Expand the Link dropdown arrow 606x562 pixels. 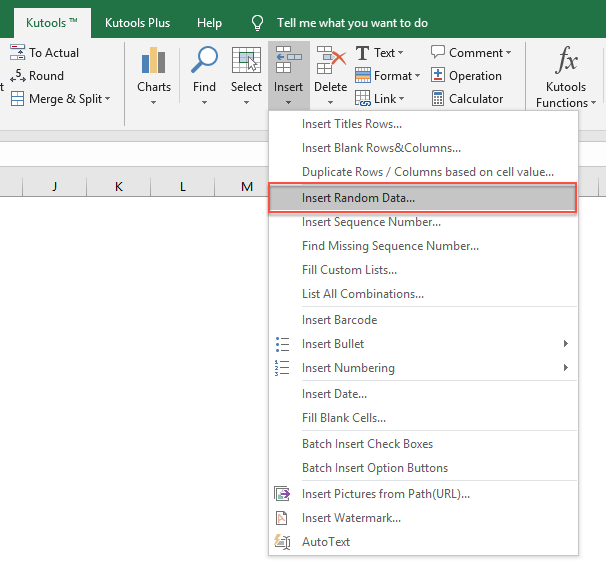click(402, 99)
